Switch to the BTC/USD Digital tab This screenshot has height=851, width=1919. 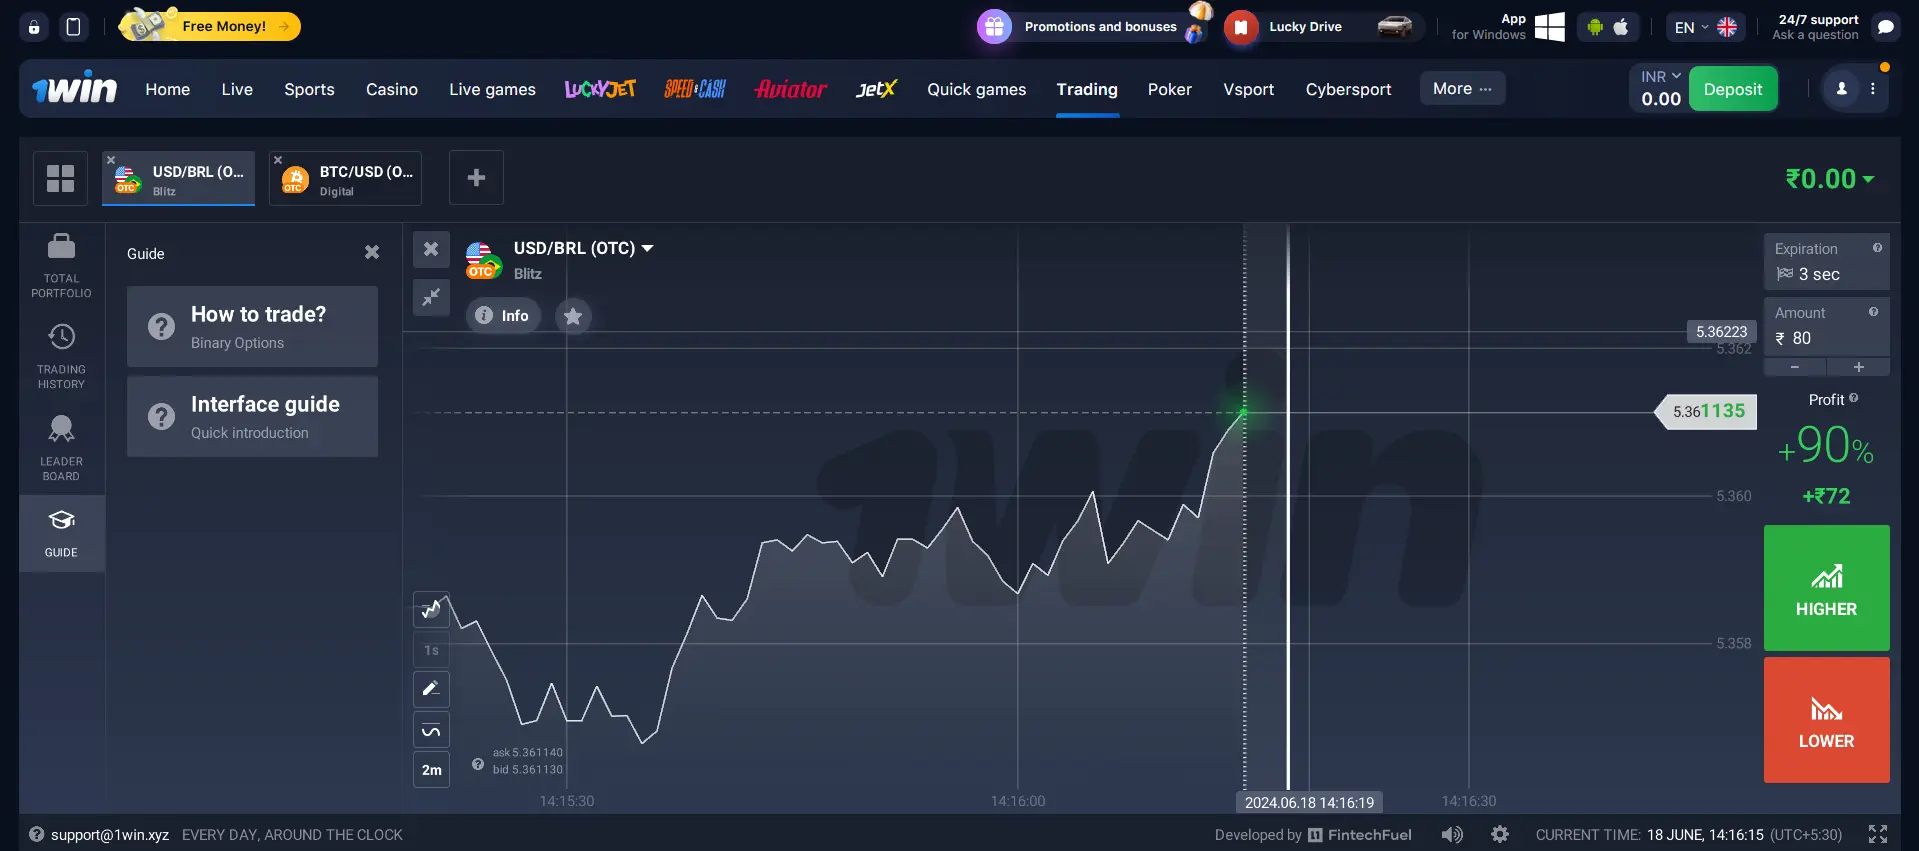pyautogui.click(x=346, y=179)
